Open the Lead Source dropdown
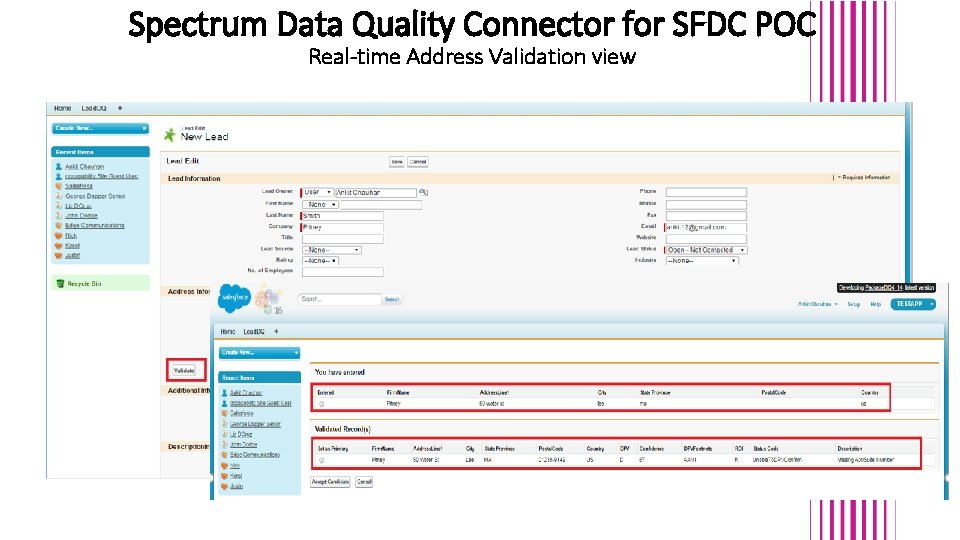 tap(332, 250)
